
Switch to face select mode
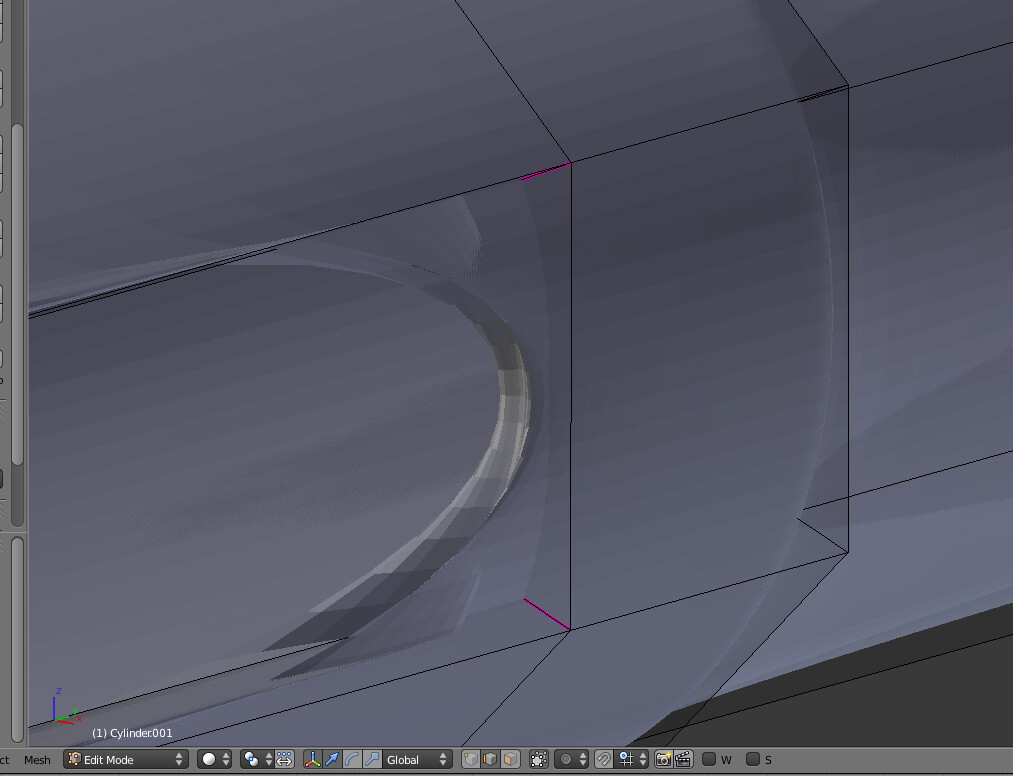[510, 759]
